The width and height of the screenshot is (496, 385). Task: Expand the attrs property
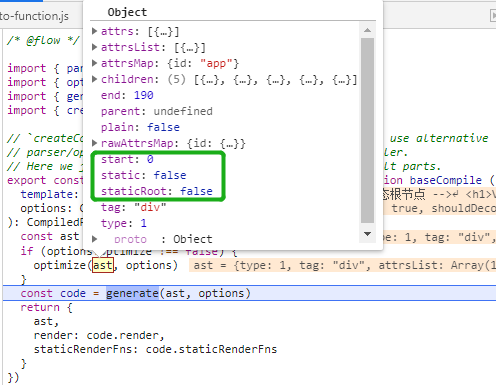95,31
